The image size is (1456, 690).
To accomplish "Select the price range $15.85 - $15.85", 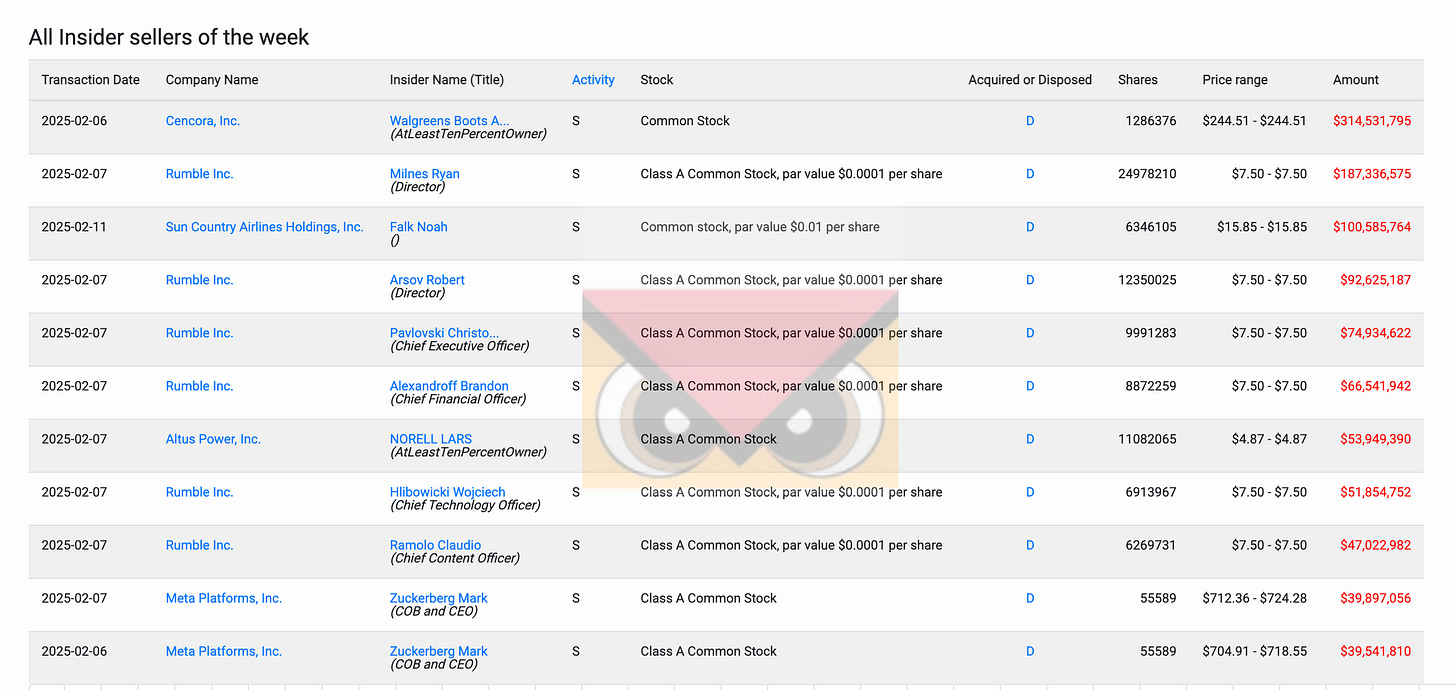I will tap(1262, 227).
